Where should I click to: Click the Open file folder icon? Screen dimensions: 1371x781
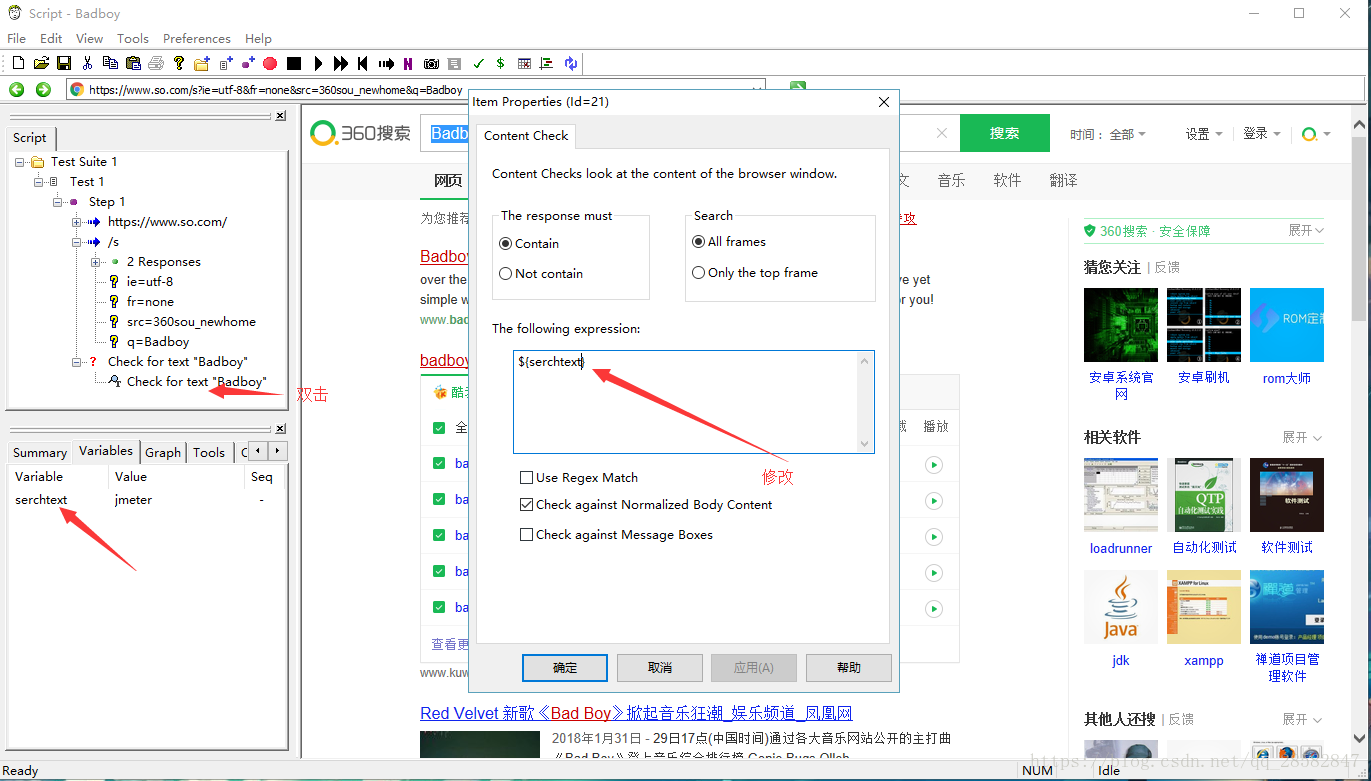pyautogui.click(x=41, y=63)
